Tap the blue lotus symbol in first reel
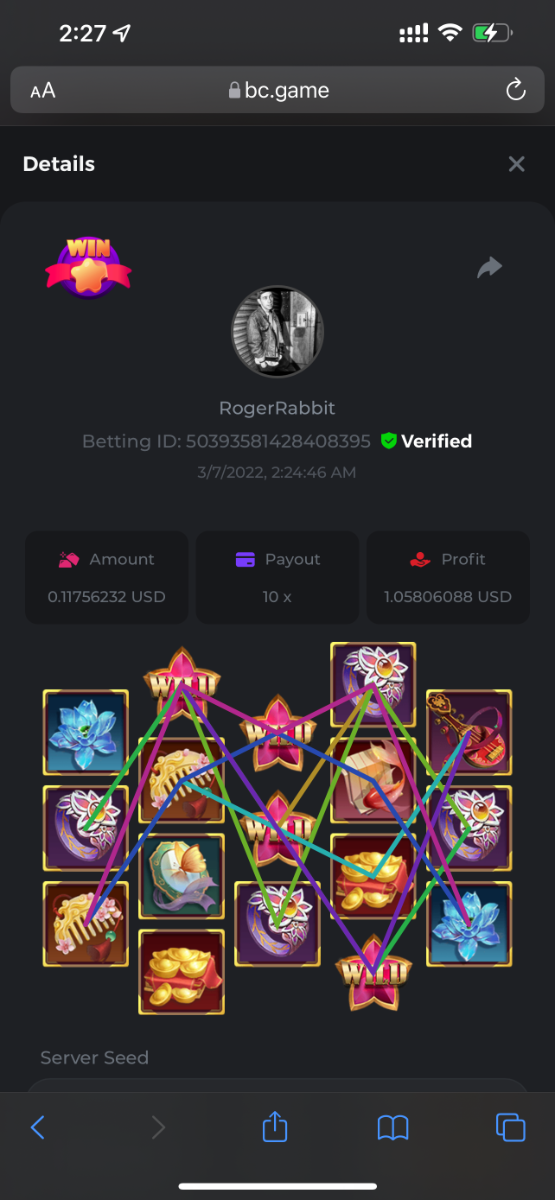The height and width of the screenshot is (1200, 555). pyautogui.click(x=85, y=733)
